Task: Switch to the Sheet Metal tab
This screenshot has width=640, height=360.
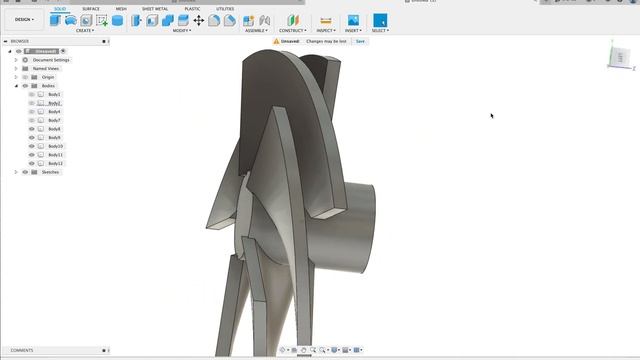Action: (x=155, y=9)
